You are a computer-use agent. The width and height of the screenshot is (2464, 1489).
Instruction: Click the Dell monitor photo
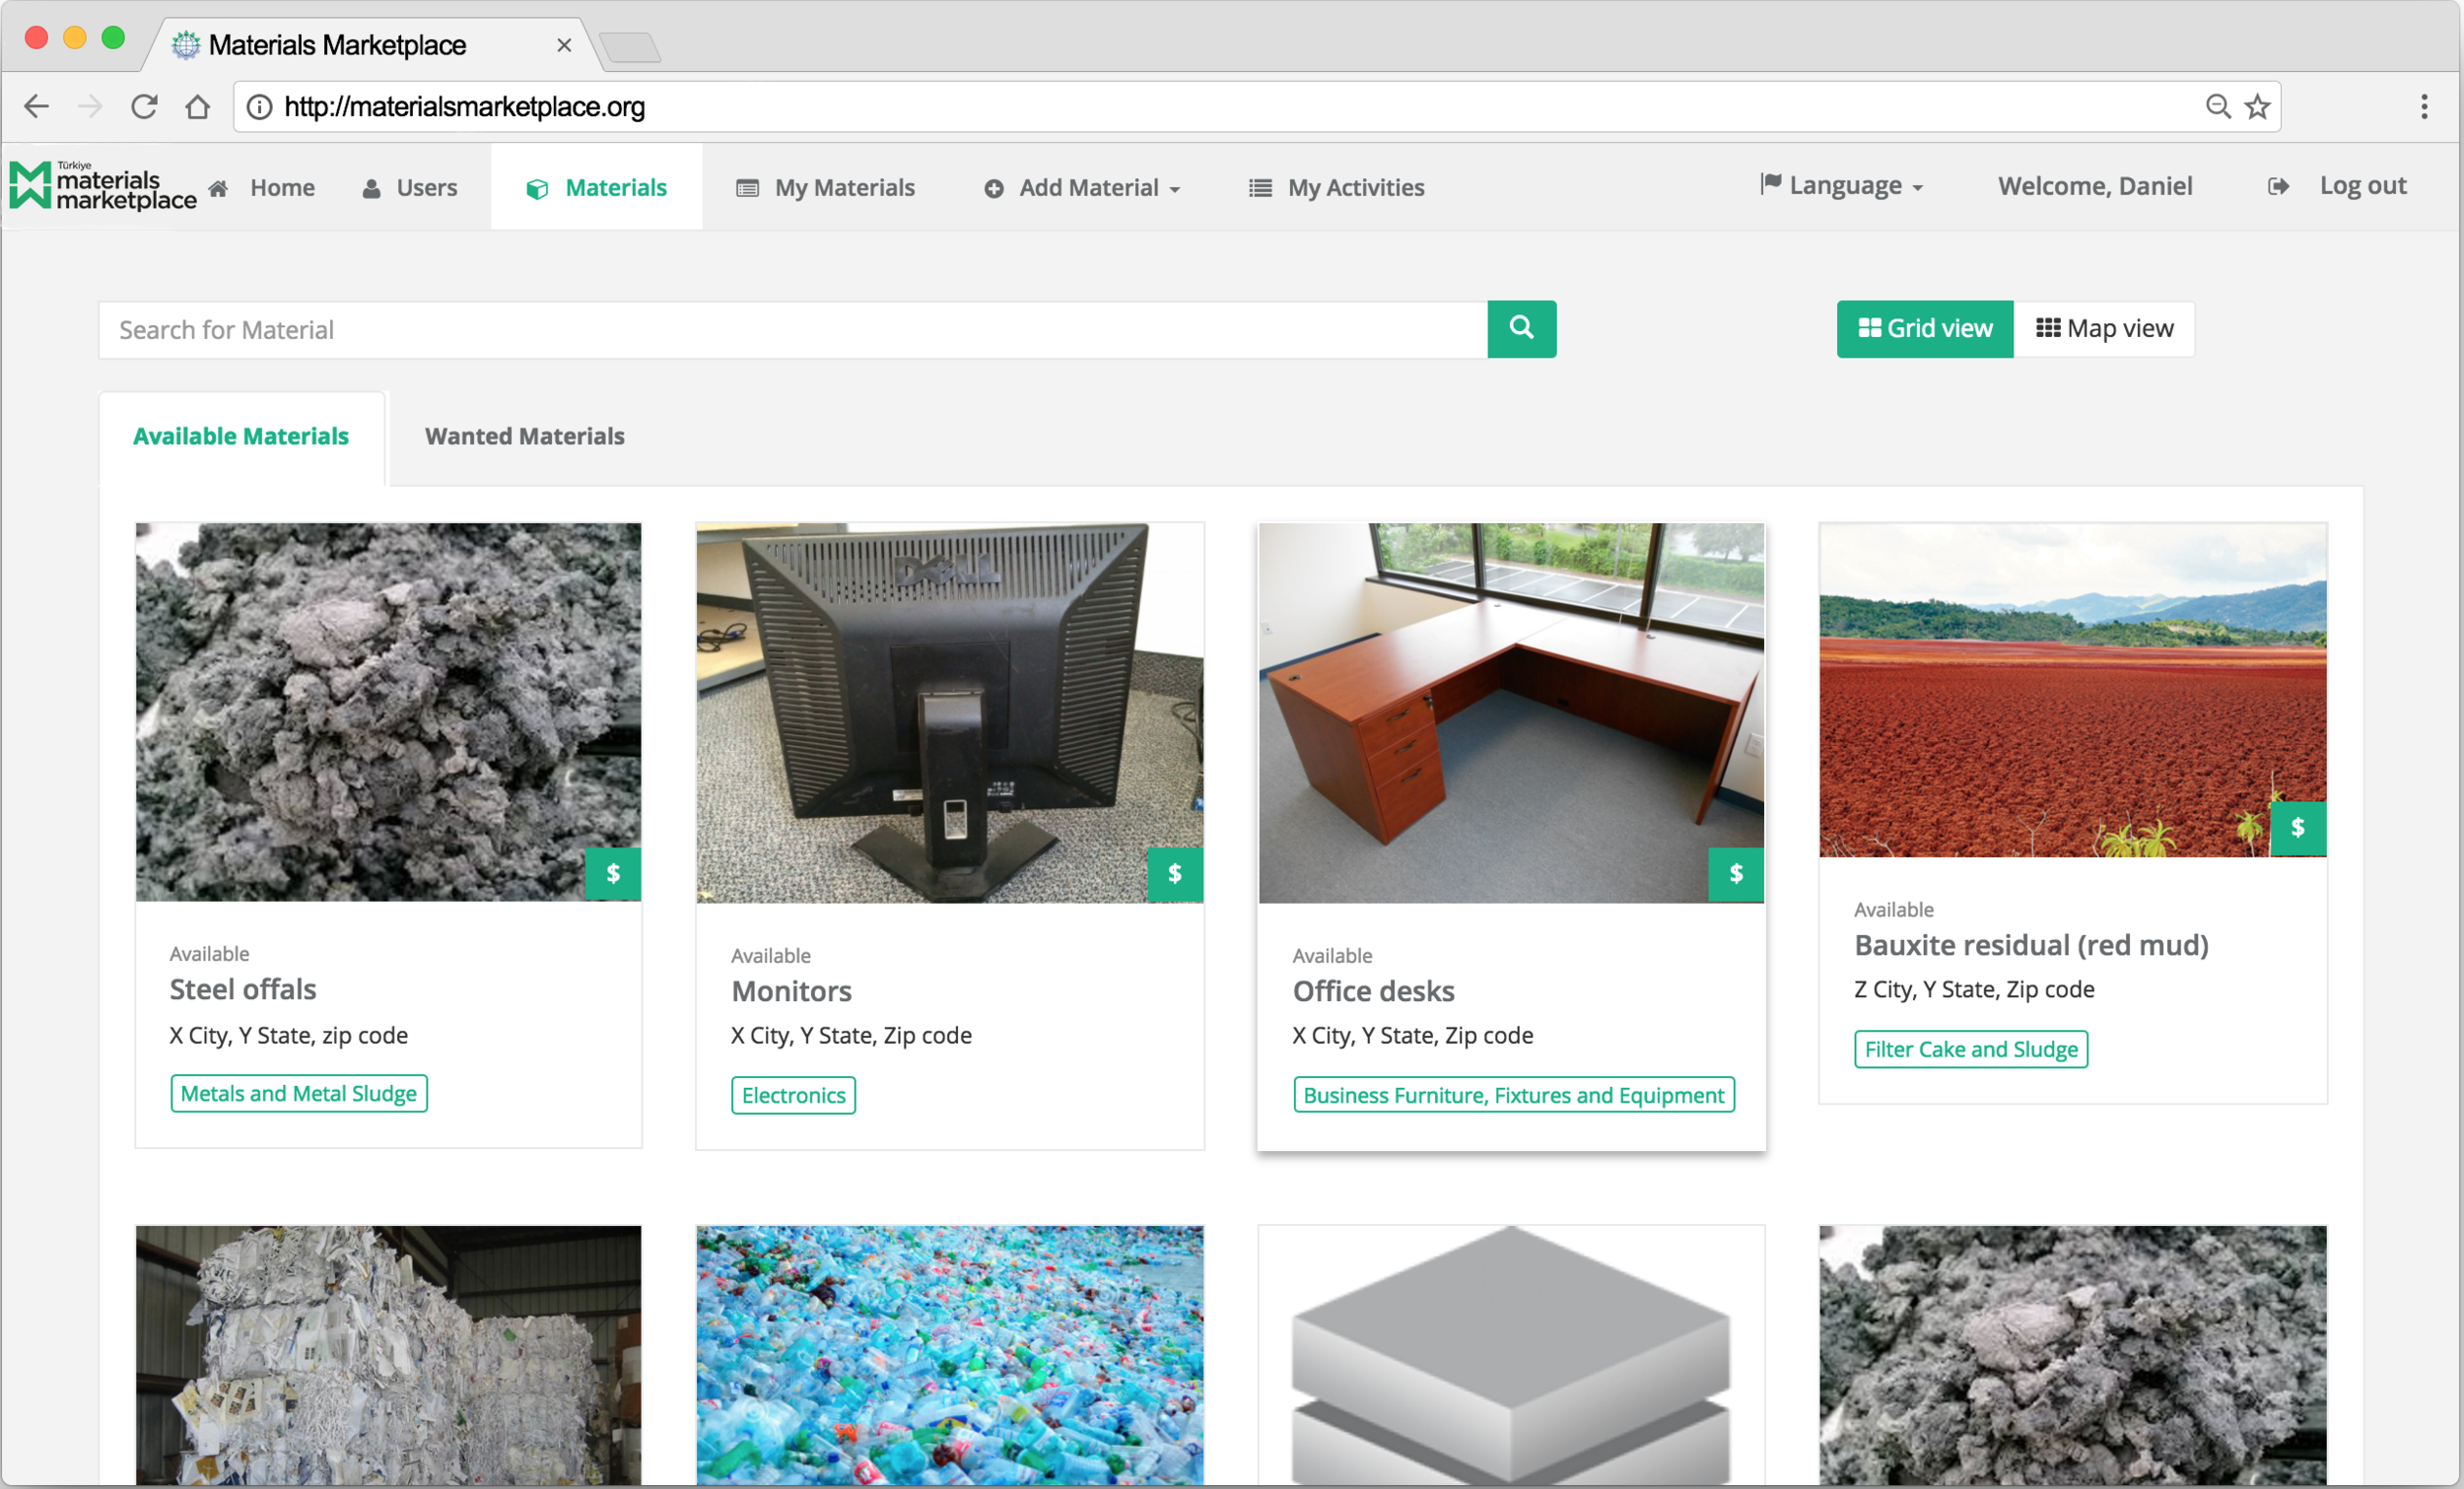(x=949, y=712)
